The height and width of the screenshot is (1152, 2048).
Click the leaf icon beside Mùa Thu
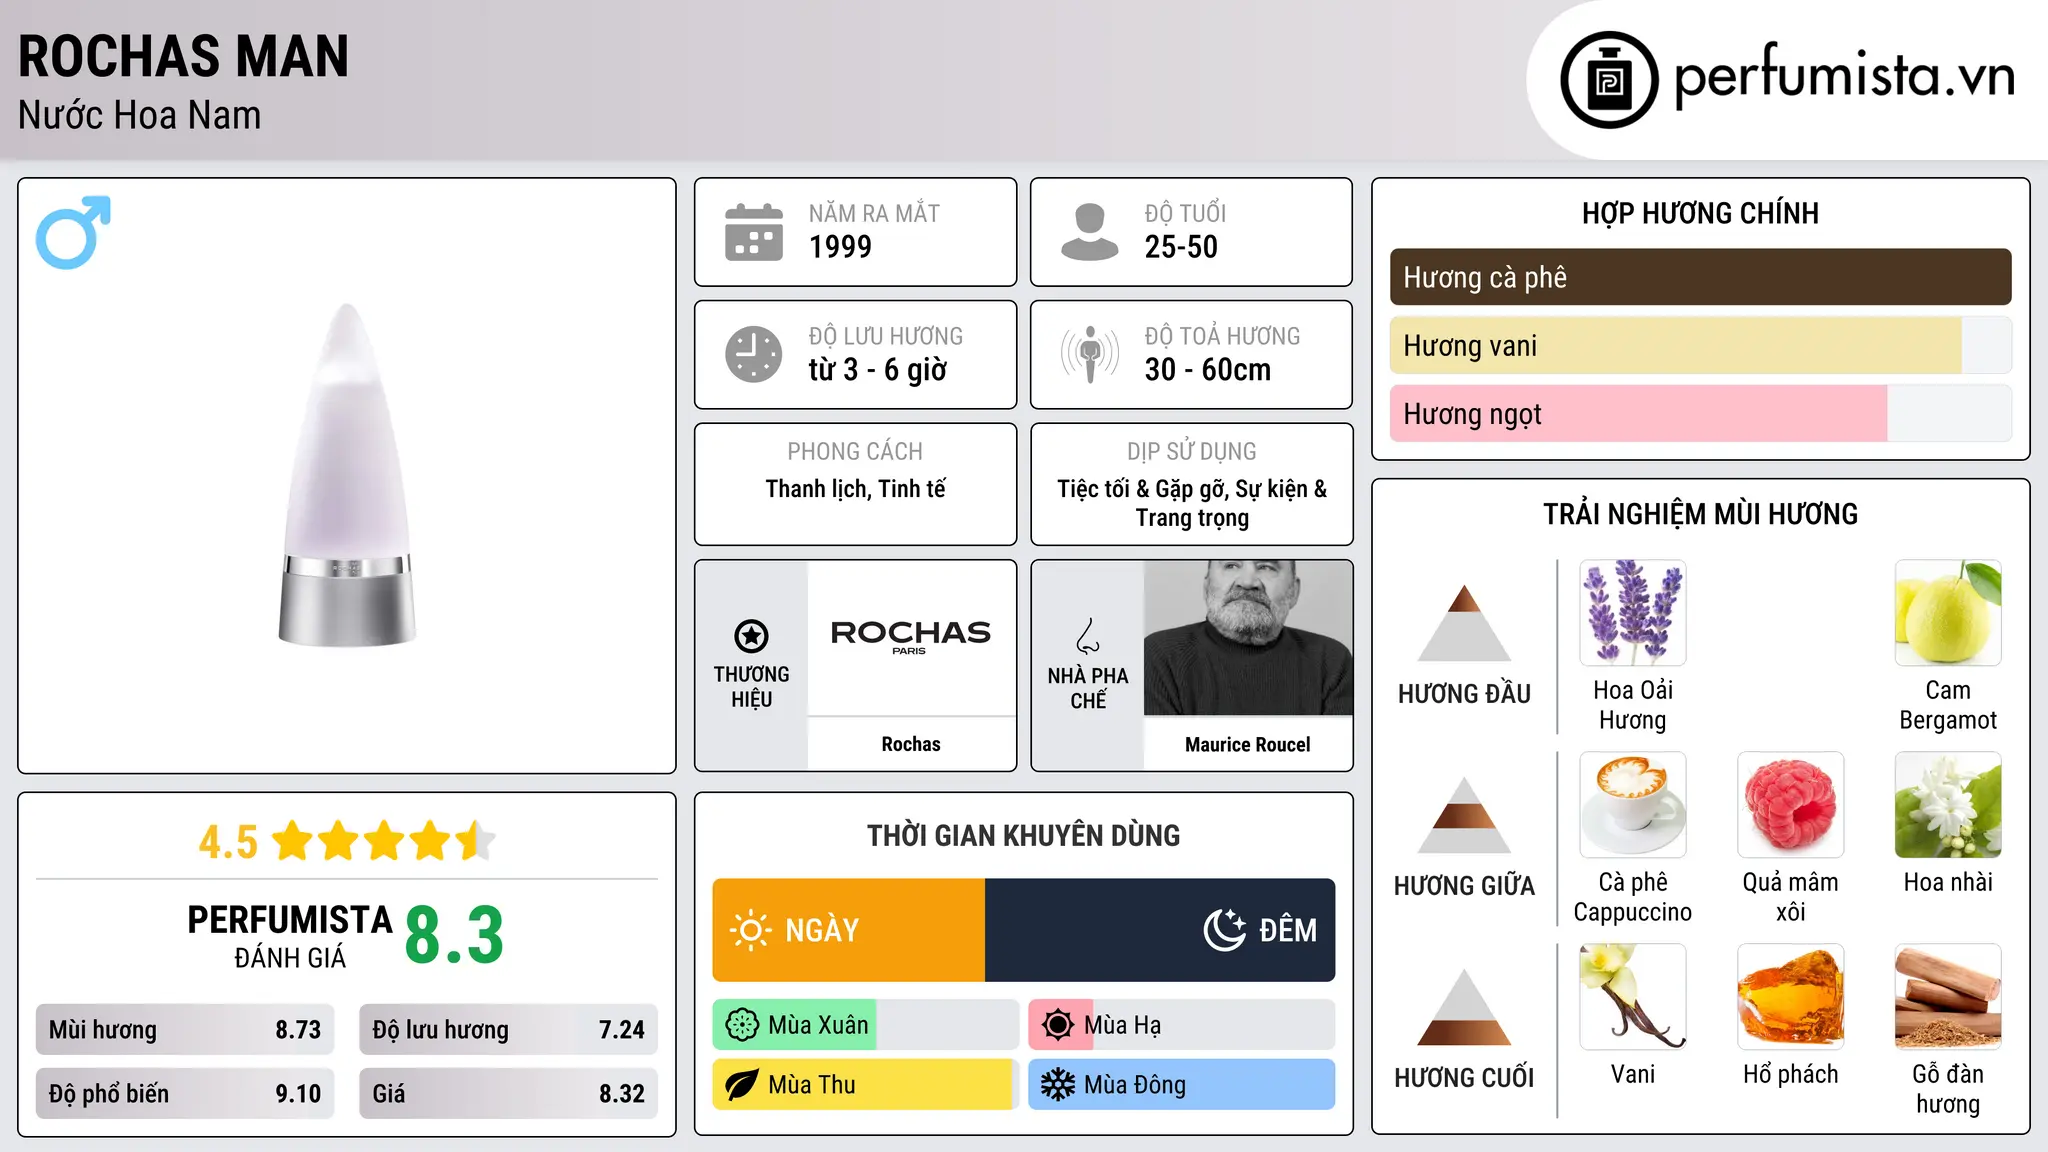point(742,1085)
